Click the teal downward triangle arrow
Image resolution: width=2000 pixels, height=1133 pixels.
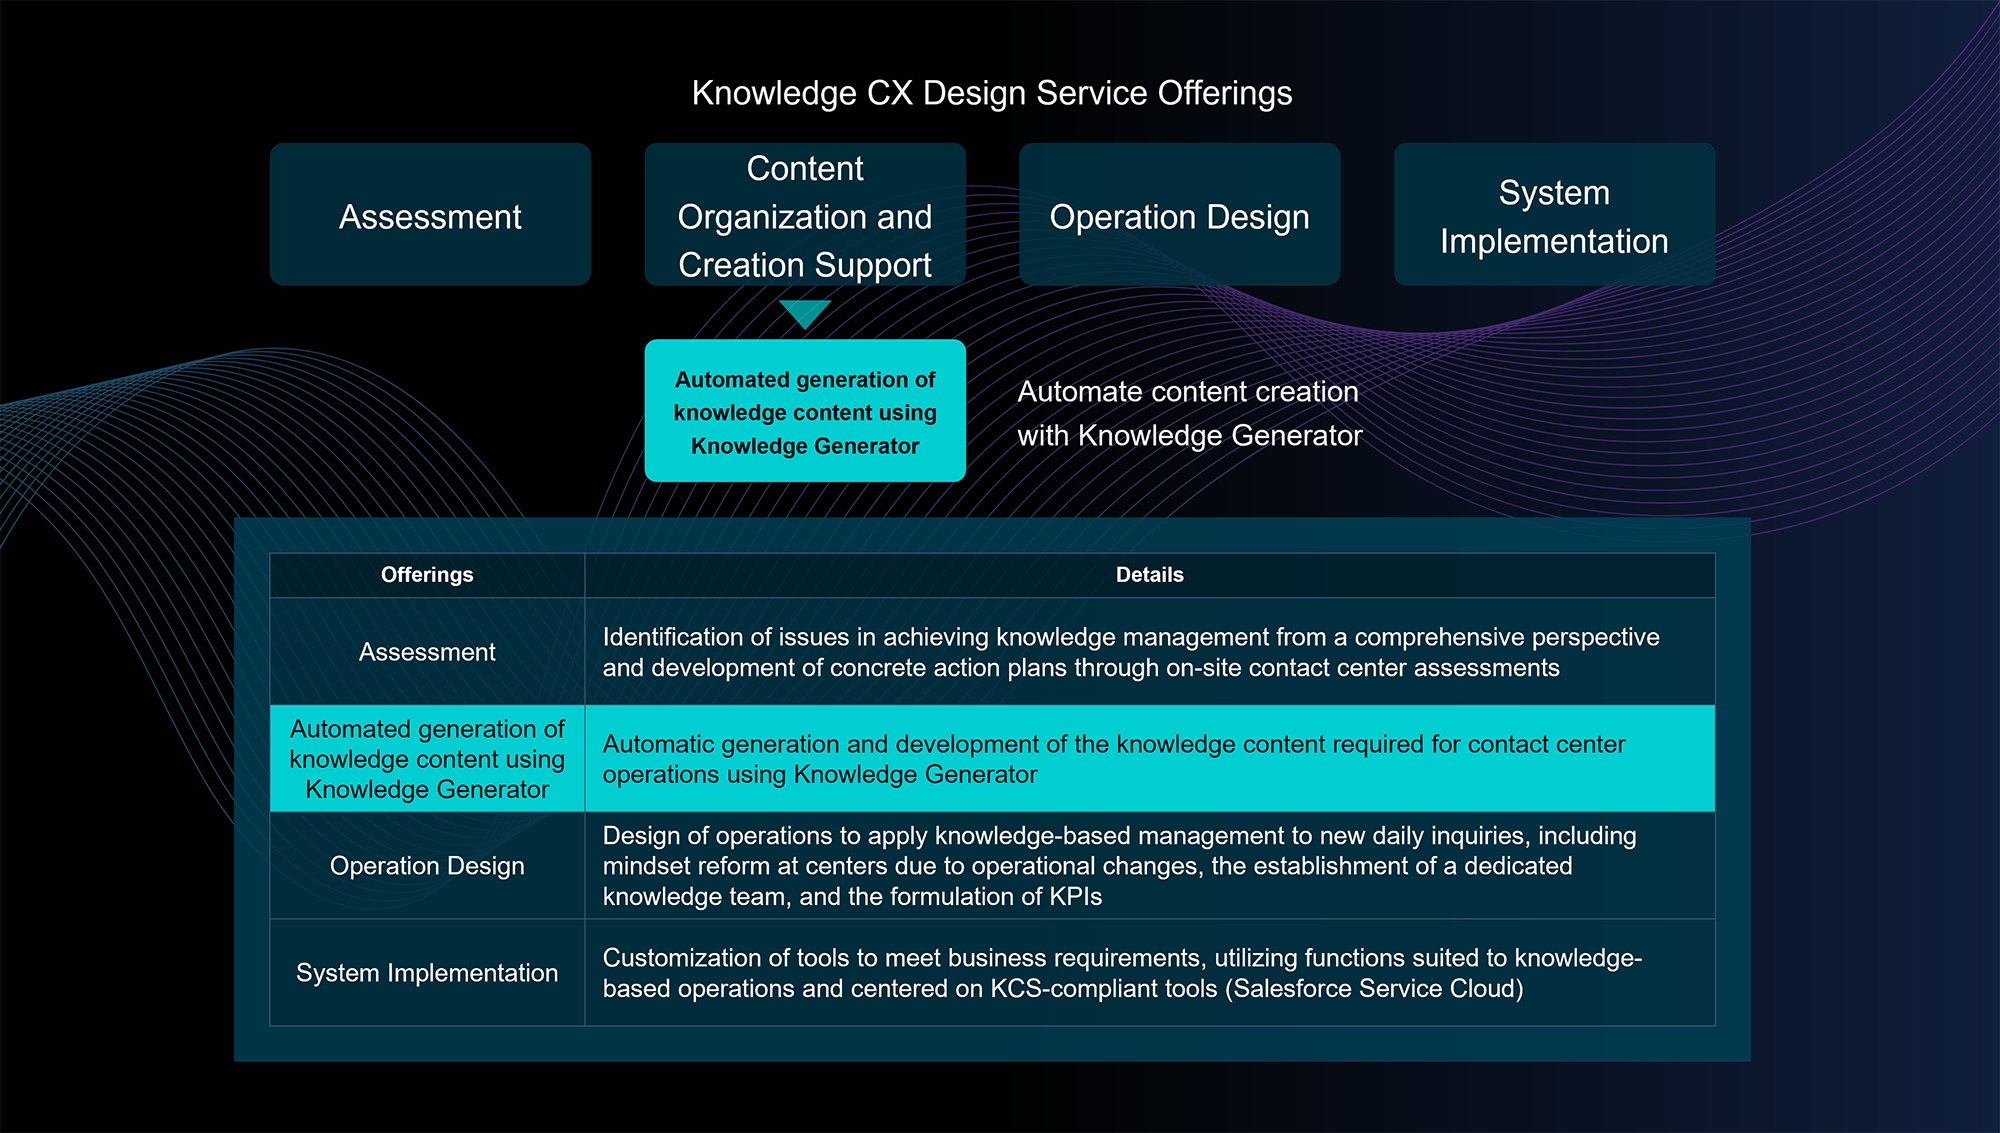click(804, 313)
